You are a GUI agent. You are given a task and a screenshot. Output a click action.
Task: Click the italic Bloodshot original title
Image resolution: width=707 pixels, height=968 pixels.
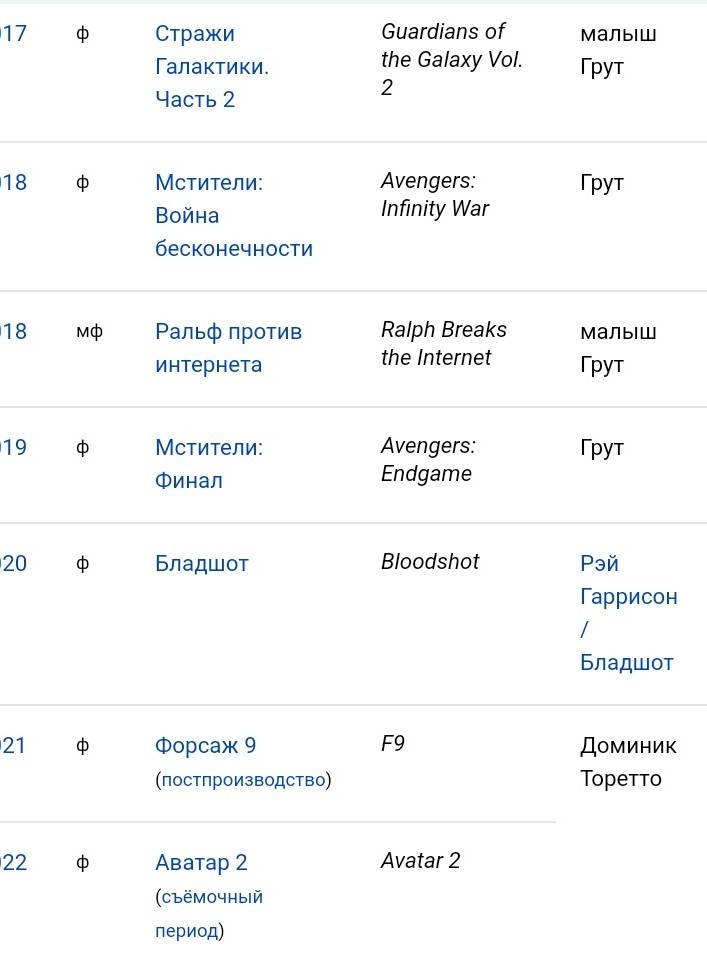tap(430, 562)
